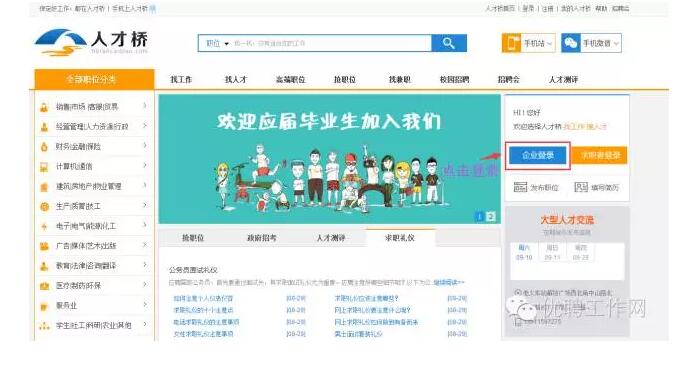Image resolution: width=690 pixels, height=384 pixels.
Task: Click the 填写简历 text link
Action: 605,188
